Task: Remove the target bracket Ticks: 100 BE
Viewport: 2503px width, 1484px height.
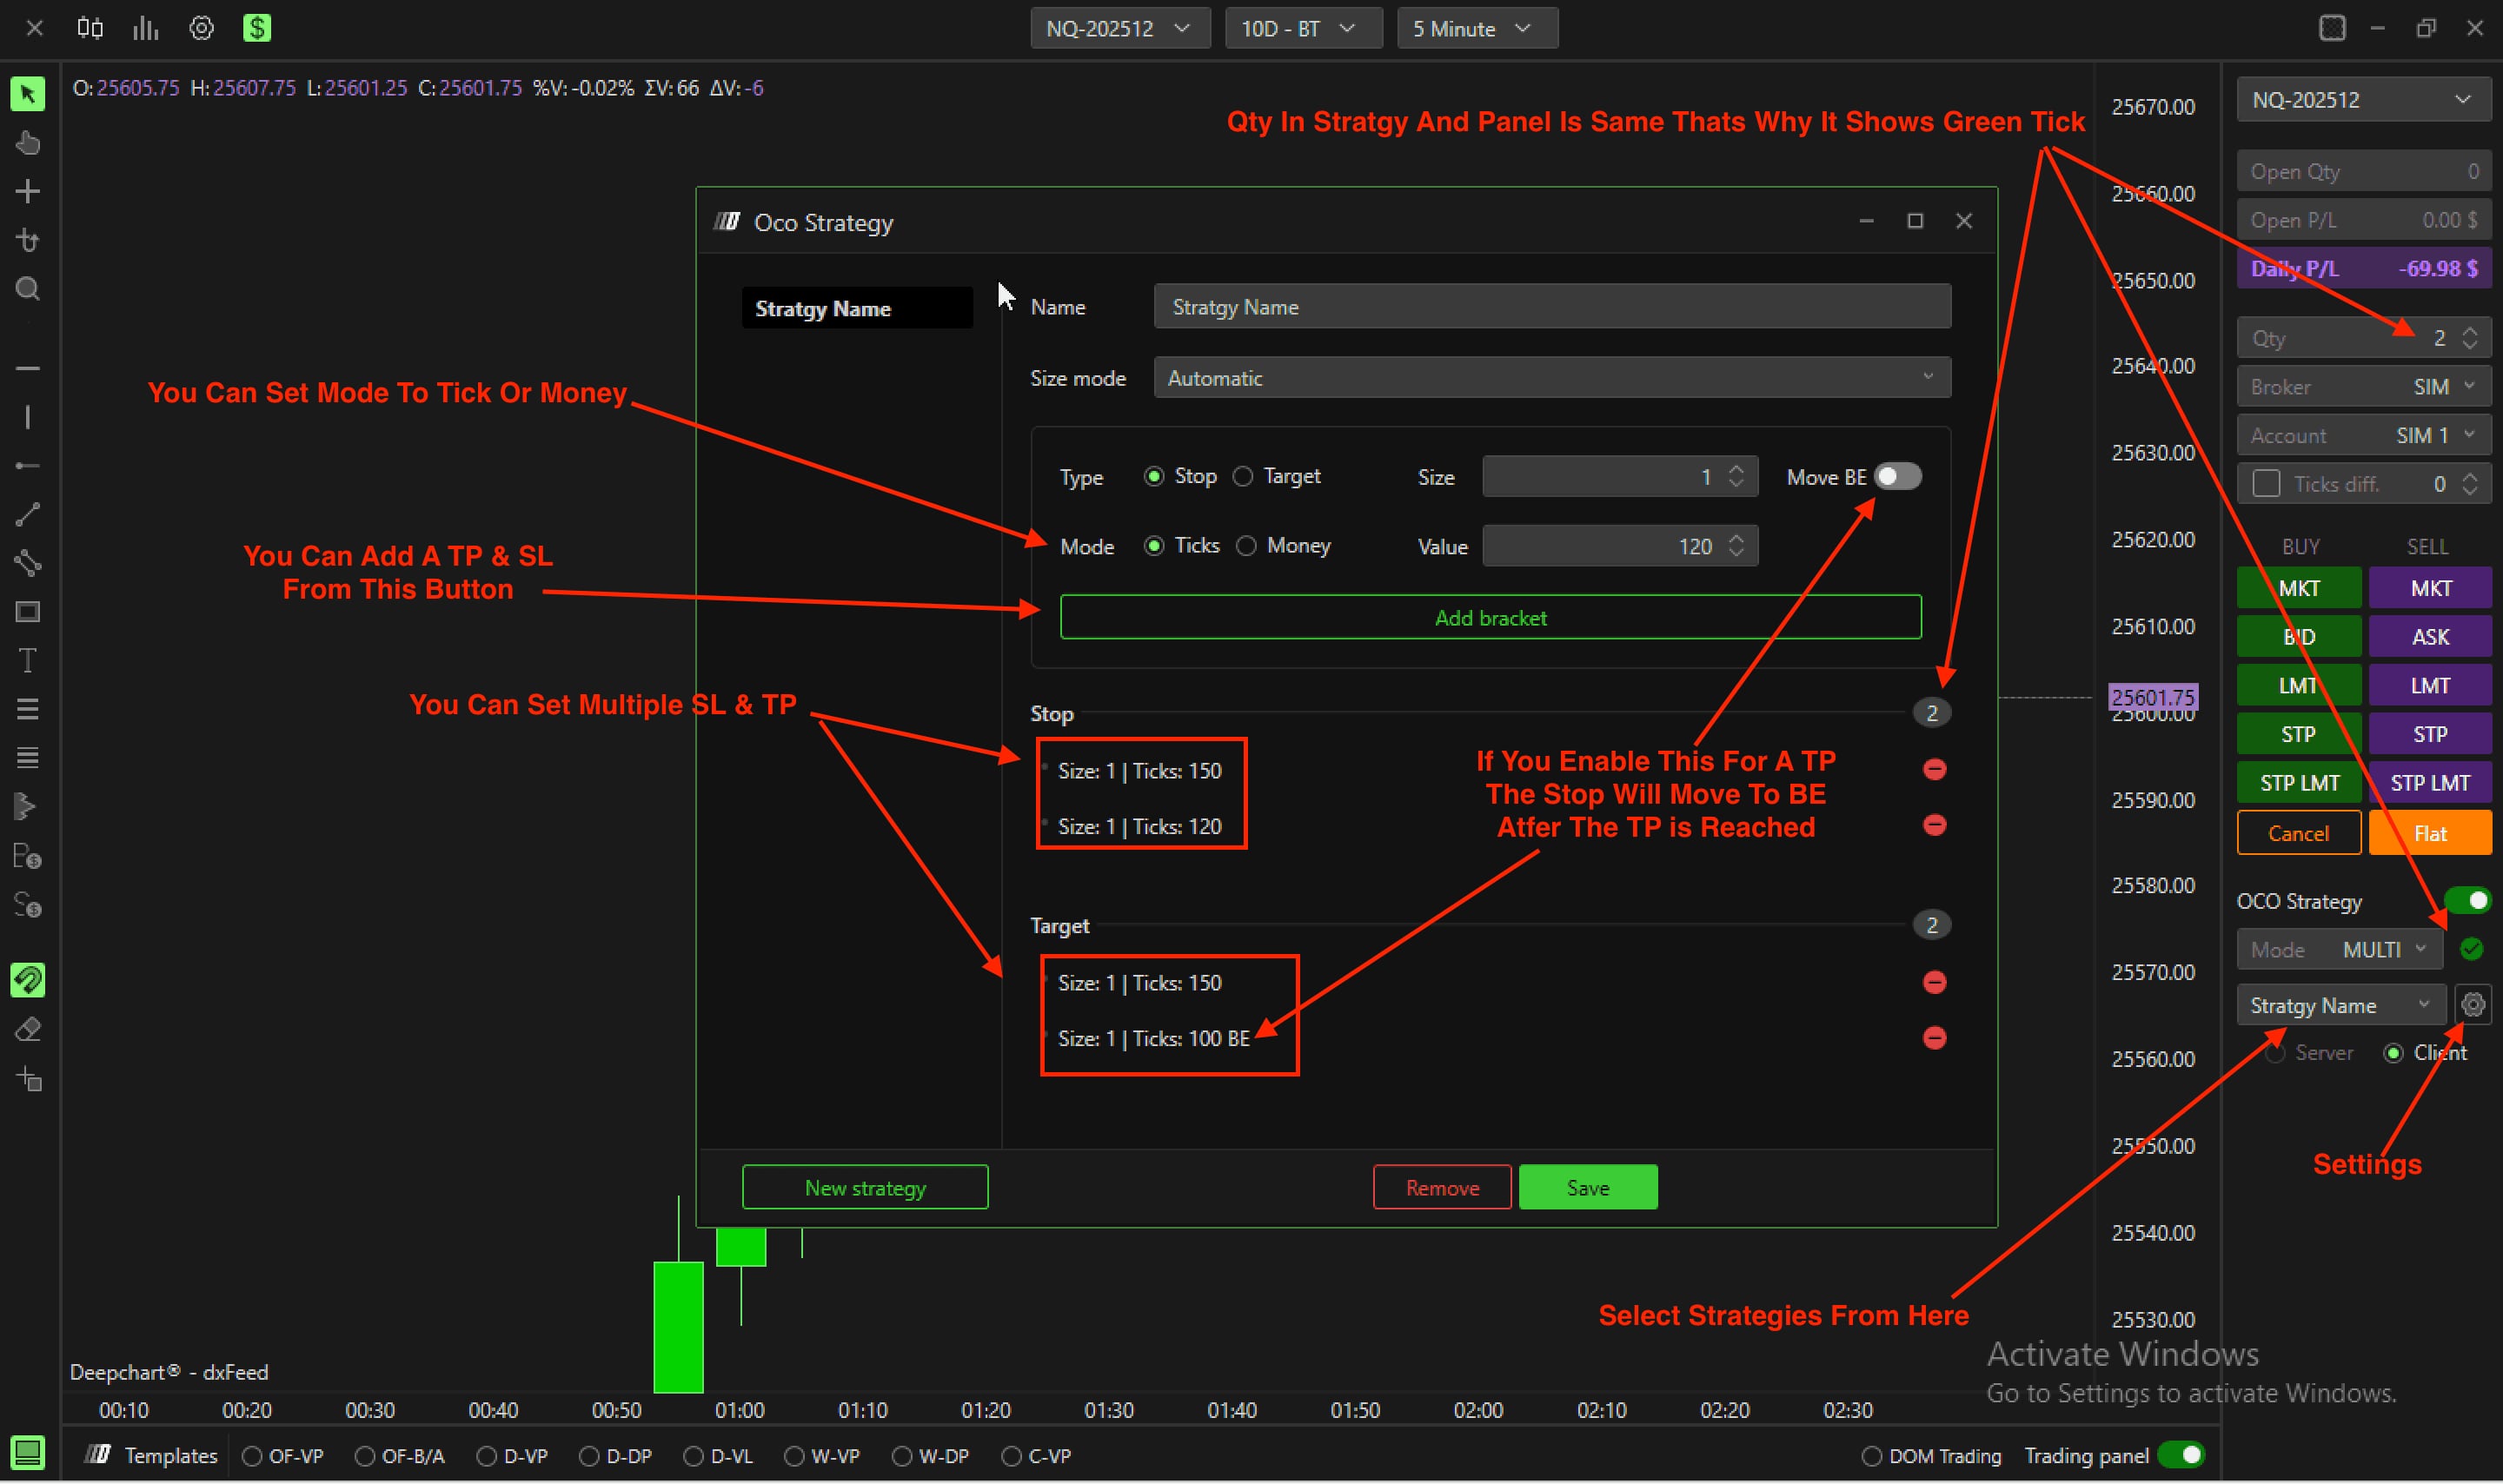Action: pos(1934,1038)
